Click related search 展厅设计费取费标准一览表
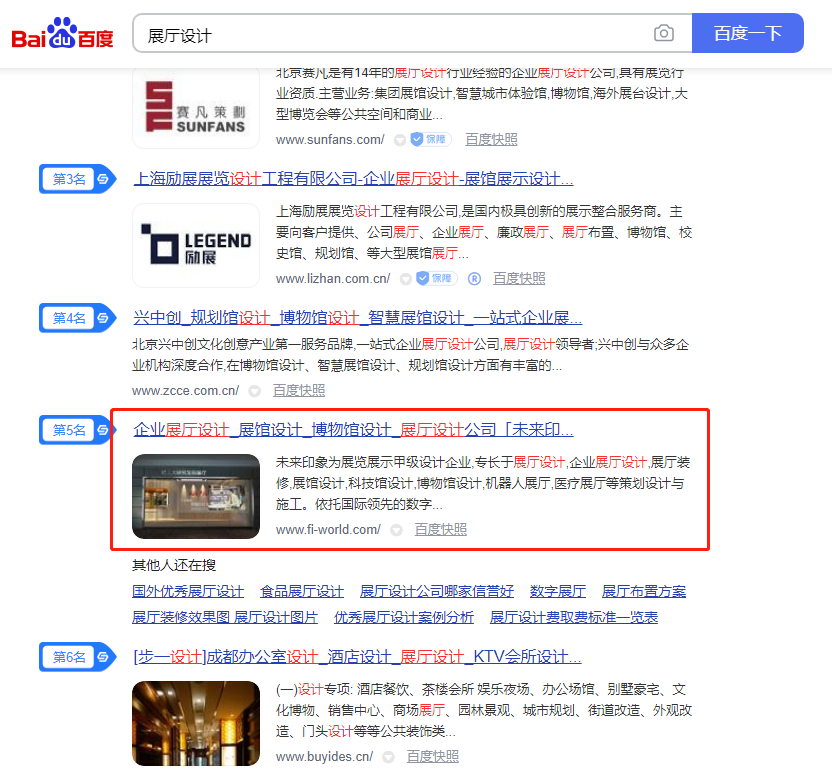The width and height of the screenshot is (832, 781). (574, 617)
